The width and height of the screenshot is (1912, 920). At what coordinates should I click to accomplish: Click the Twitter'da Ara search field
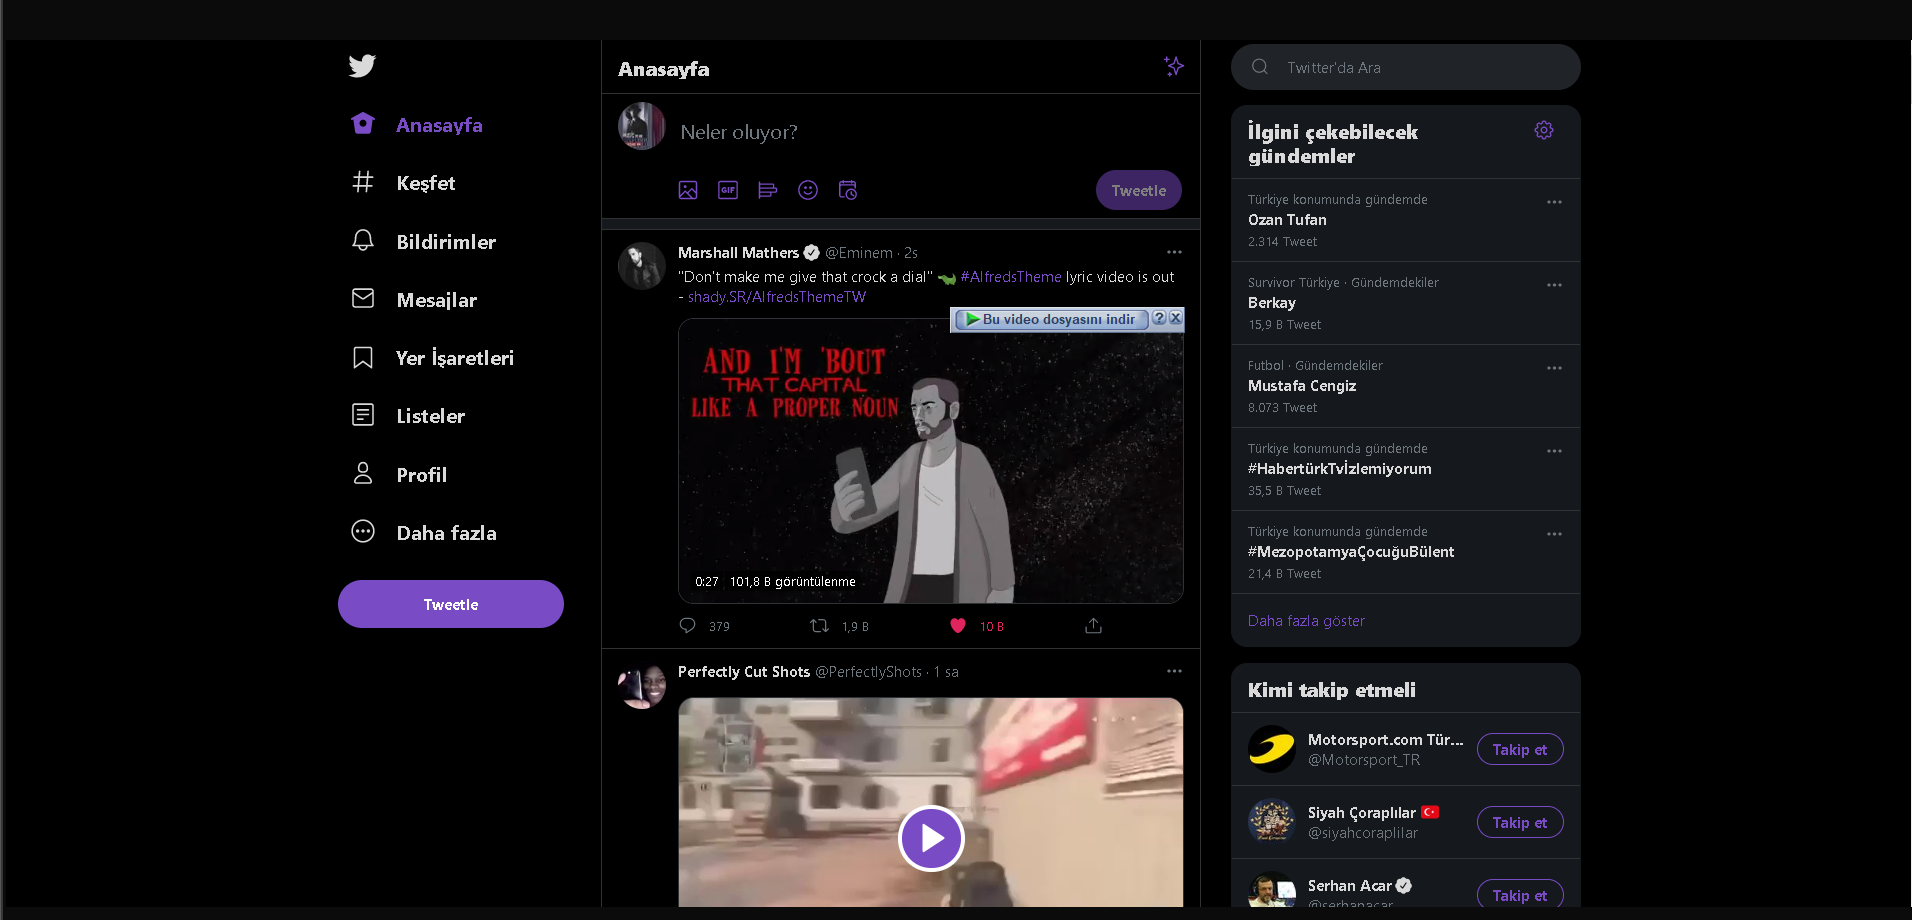(1406, 67)
